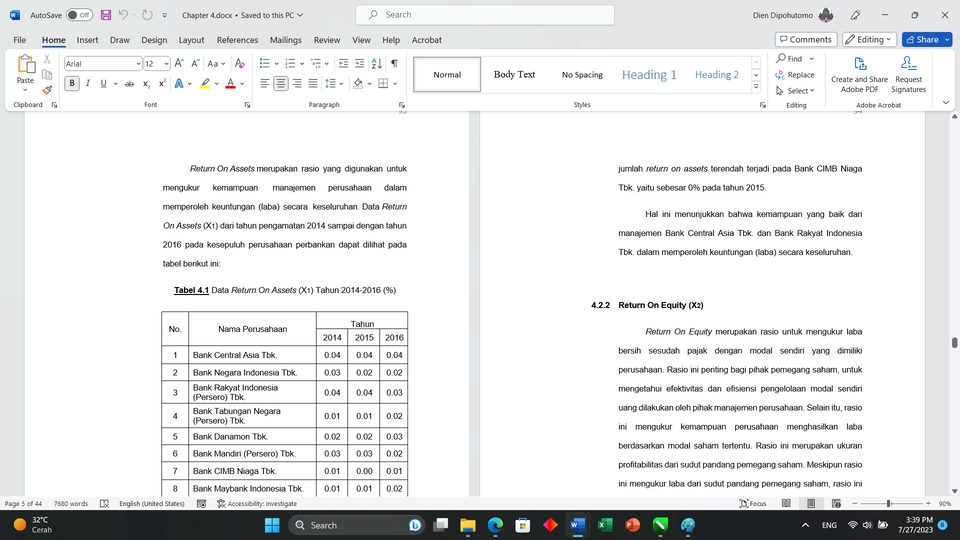This screenshot has width=960, height=540.
Task: Click the text highlight color button
Action: (x=205, y=83)
